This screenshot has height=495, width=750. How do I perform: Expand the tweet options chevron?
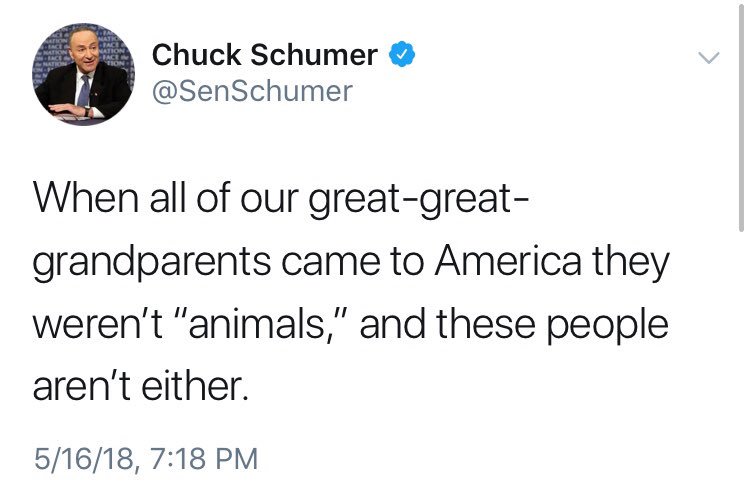[708, 58]
